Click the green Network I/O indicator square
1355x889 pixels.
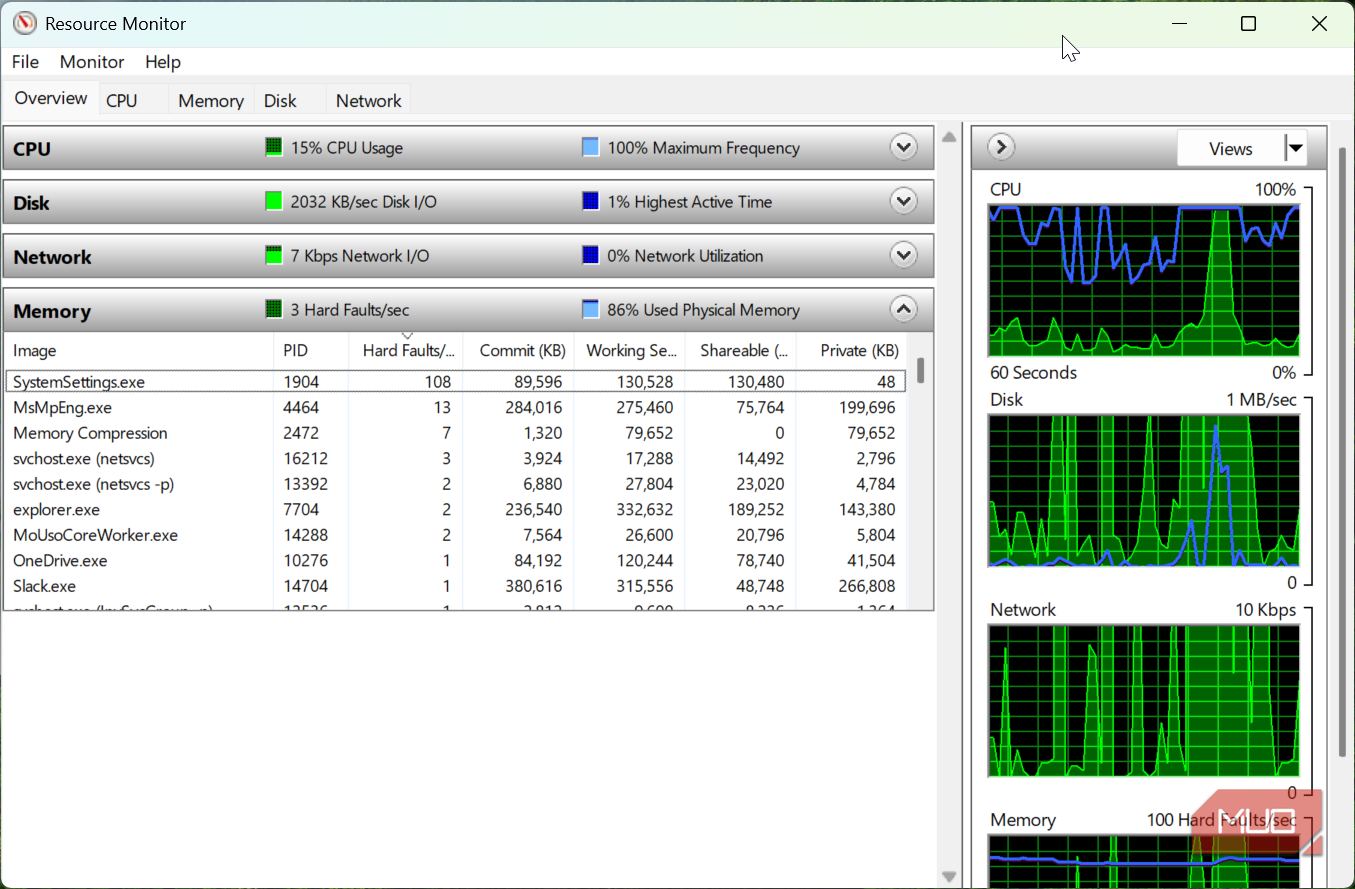(274, 256)
